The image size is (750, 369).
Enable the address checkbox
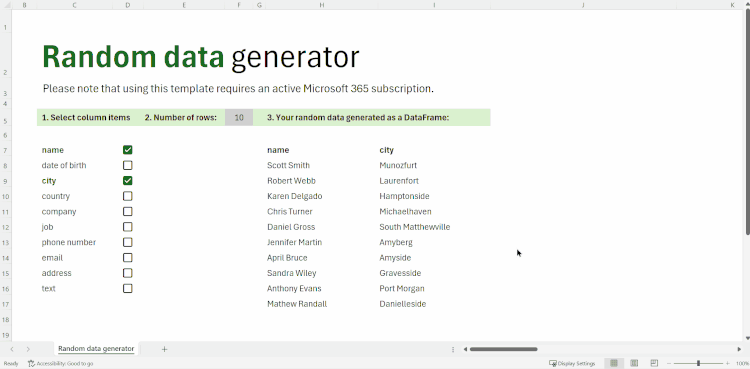127,273
